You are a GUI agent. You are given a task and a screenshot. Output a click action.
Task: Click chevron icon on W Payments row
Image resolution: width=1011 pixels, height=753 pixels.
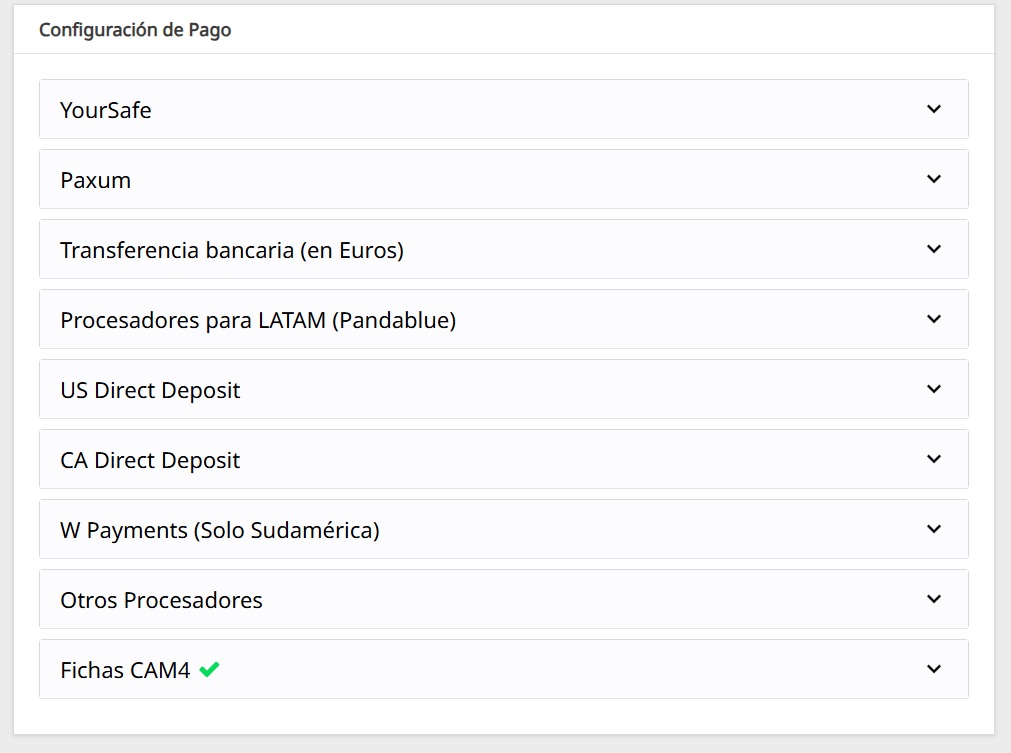(934, 529)
